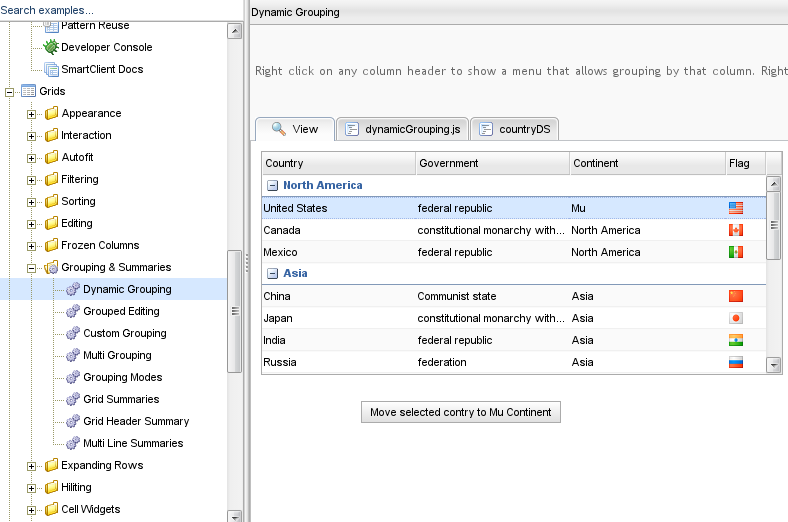
Task: Expand the Frozen Columns folder node
Action: [x=31, y=246]
